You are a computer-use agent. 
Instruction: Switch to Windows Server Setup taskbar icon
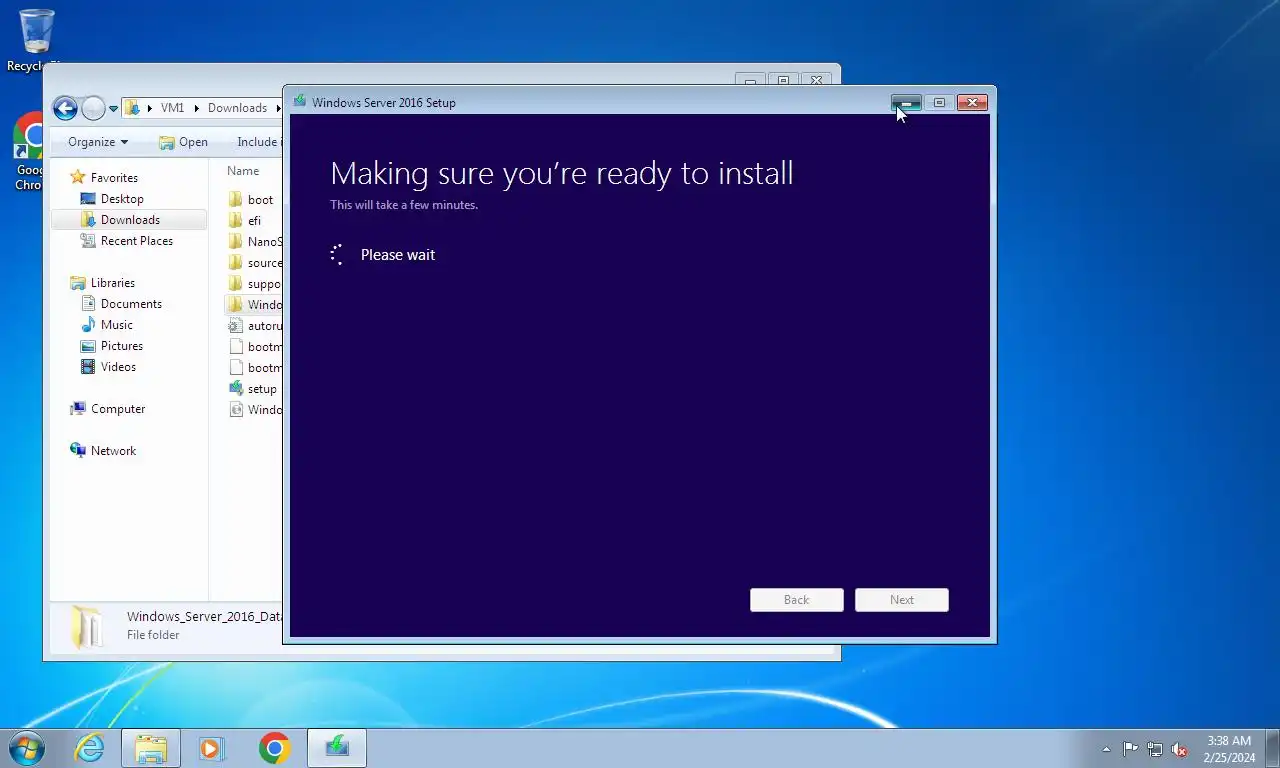click(337, 748)
